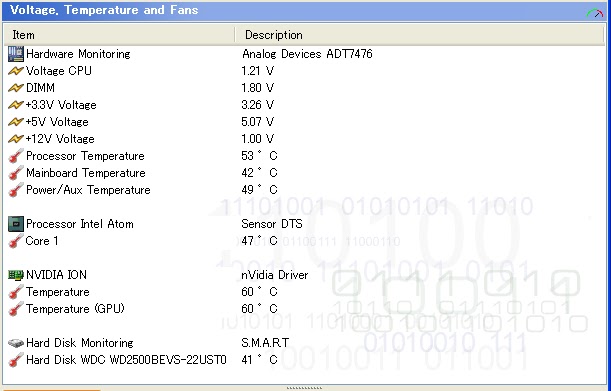The width and height of the screenshot is (611, 391).
Task: Click the Sensor DTS description
Action: 272,224
